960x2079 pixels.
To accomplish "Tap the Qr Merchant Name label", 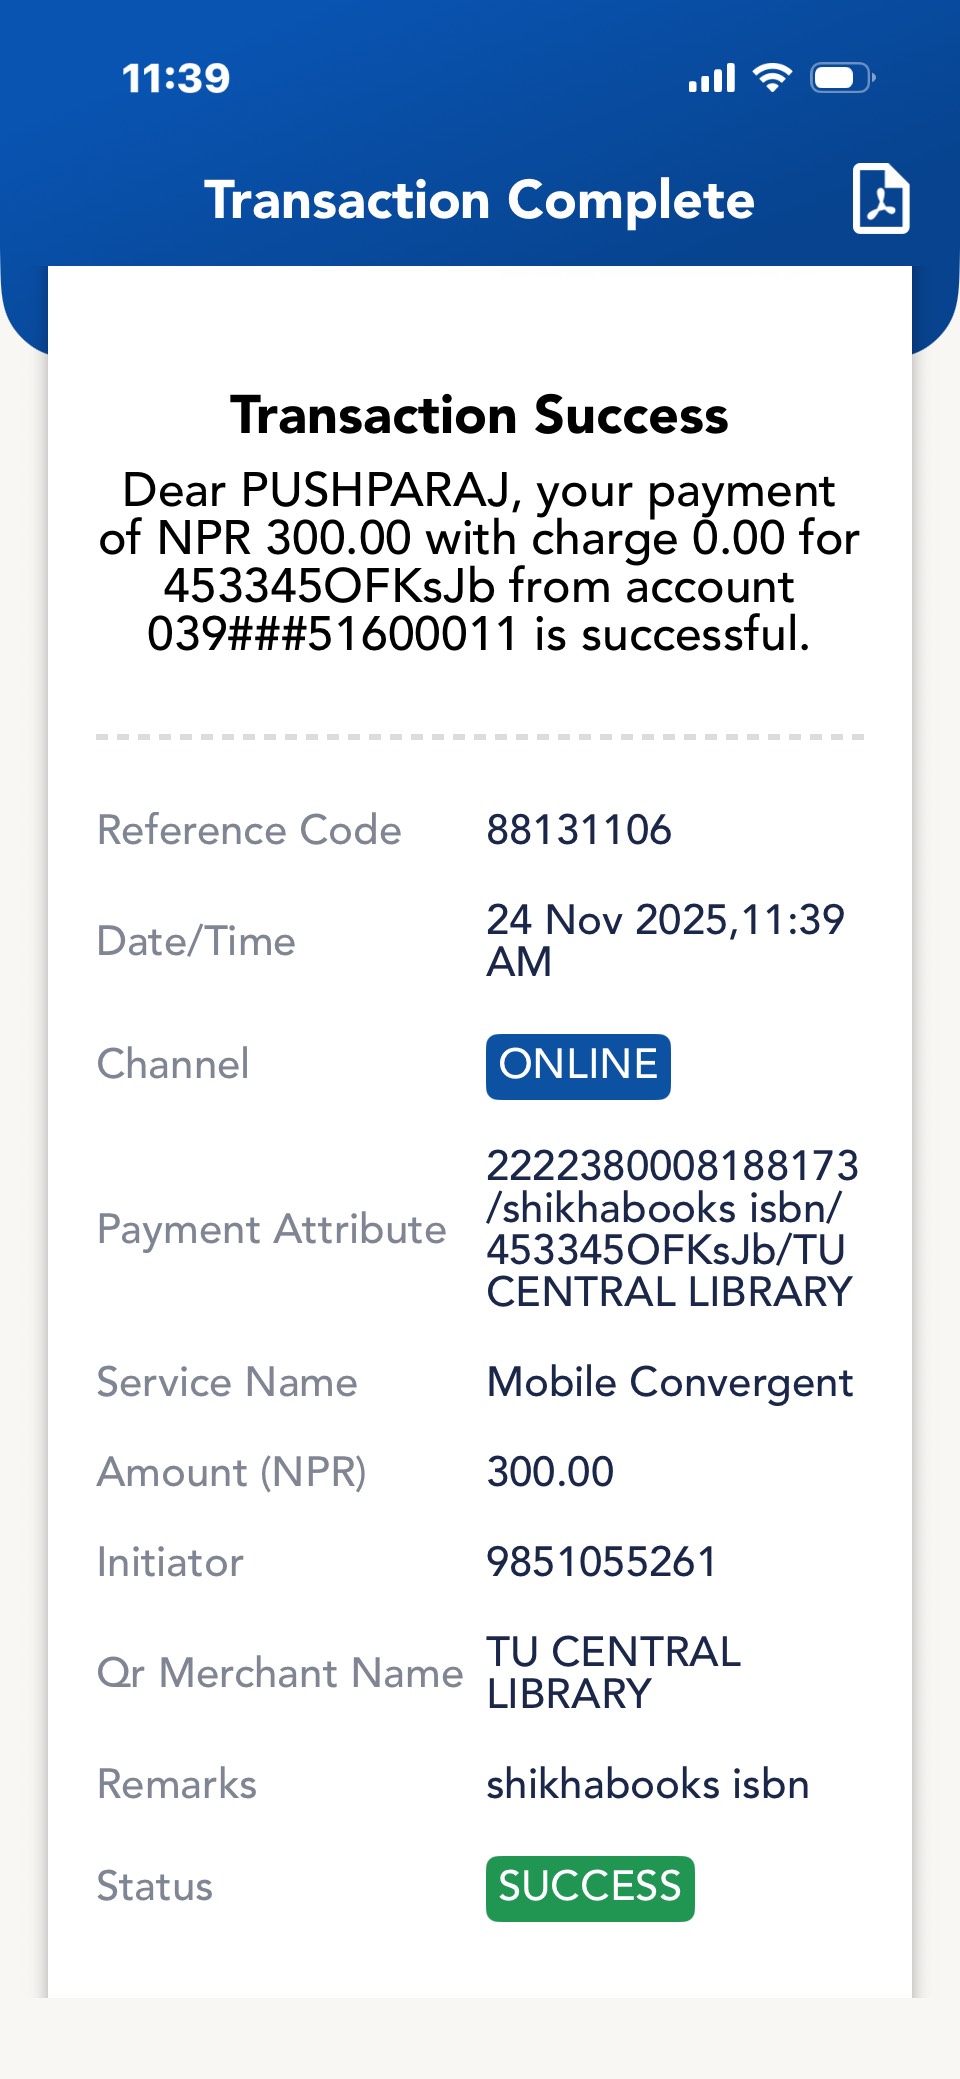I will click(280, 1673).
